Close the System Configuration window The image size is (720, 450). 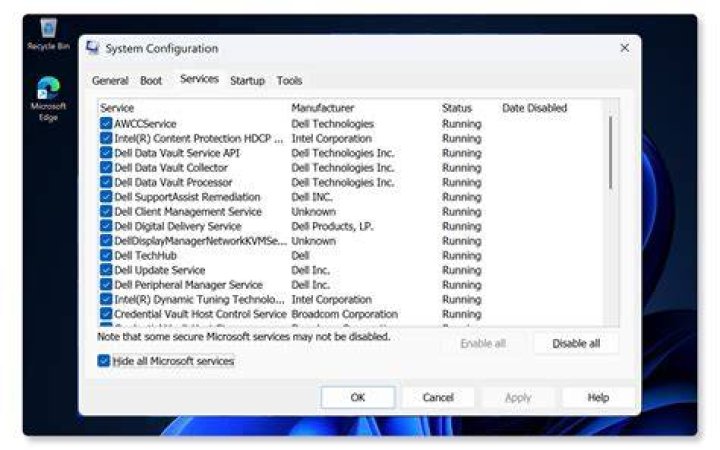click(624, 48)
